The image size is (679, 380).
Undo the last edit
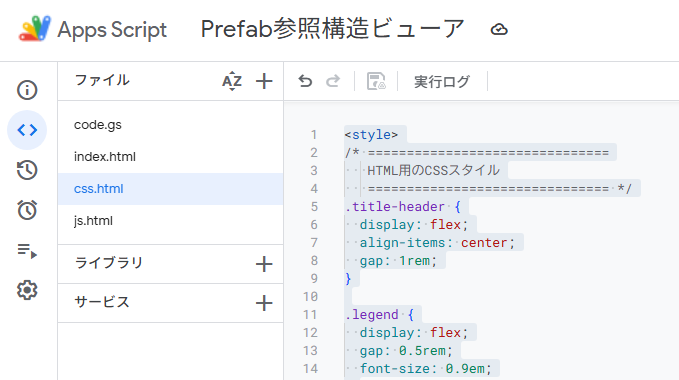305,81
